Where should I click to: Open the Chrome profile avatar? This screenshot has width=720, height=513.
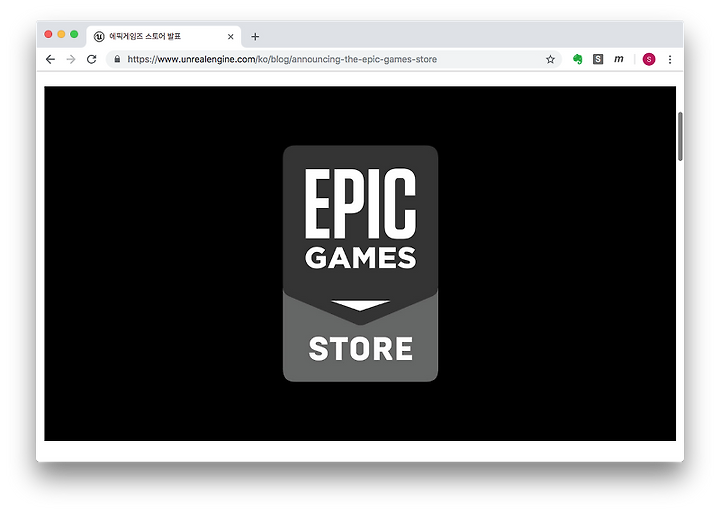tap(649, 59)
